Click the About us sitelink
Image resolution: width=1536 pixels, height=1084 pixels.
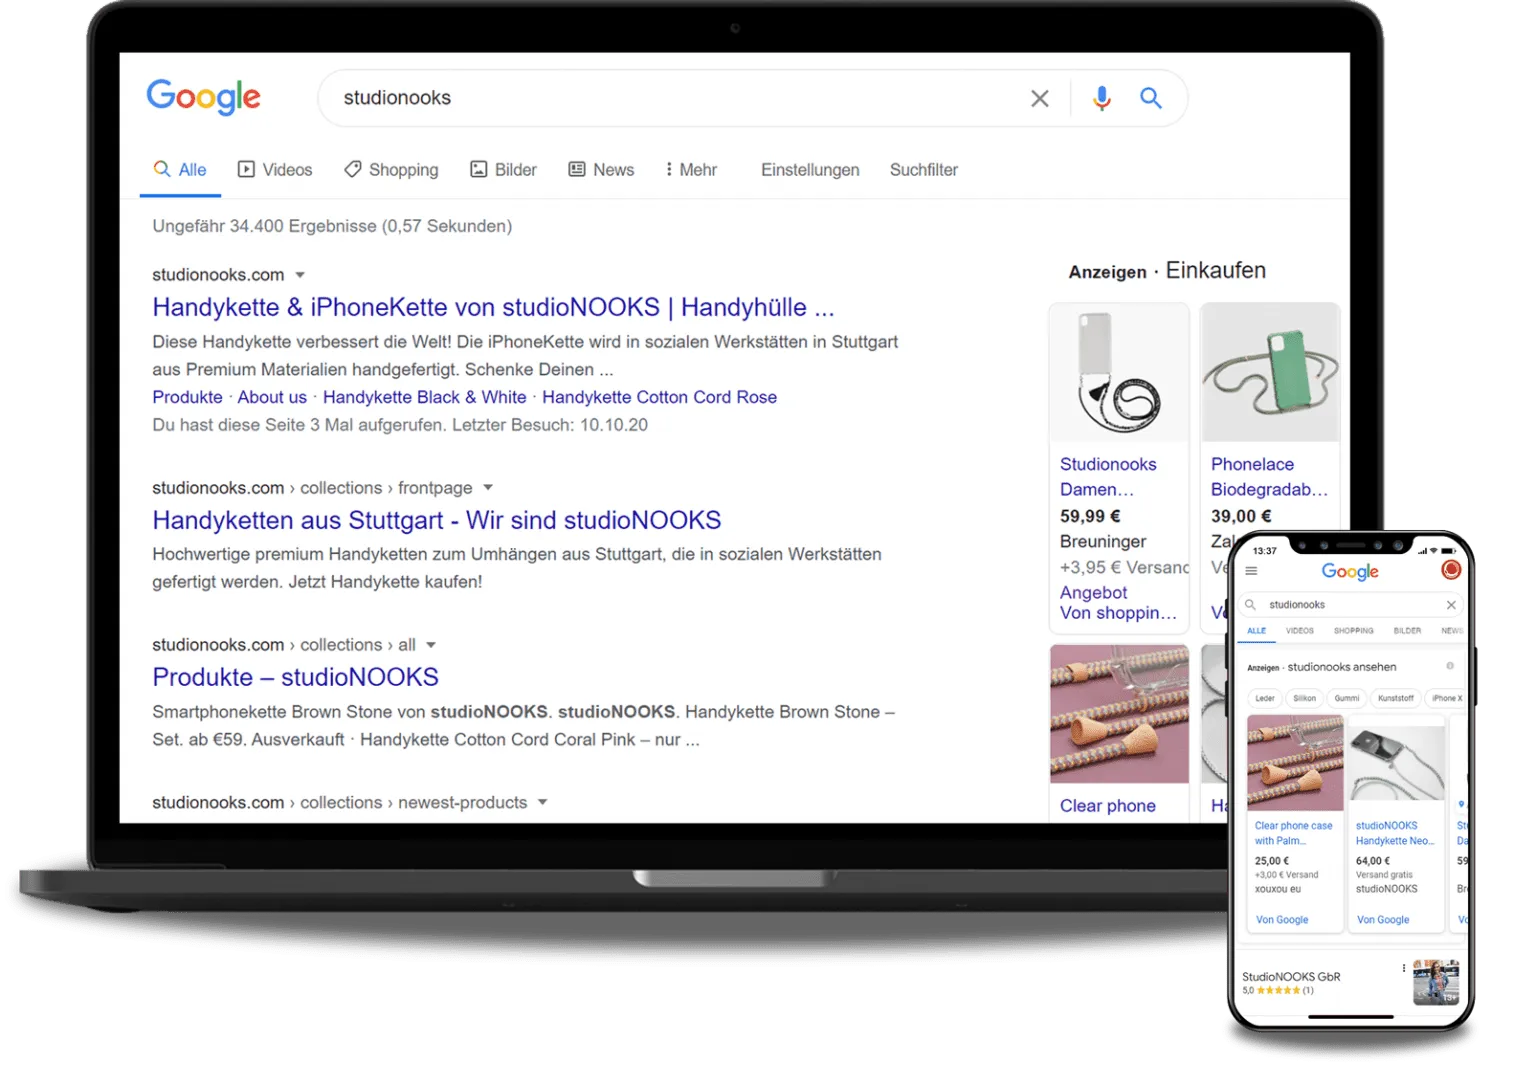coord(272,397)
